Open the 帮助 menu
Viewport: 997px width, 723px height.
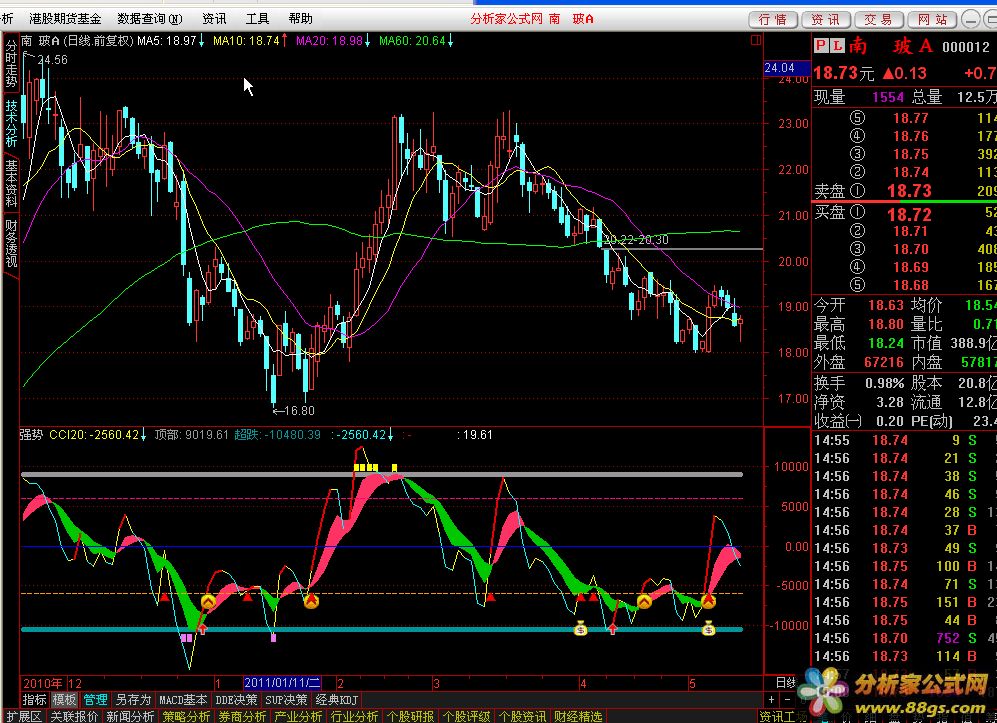pos(300,19)
